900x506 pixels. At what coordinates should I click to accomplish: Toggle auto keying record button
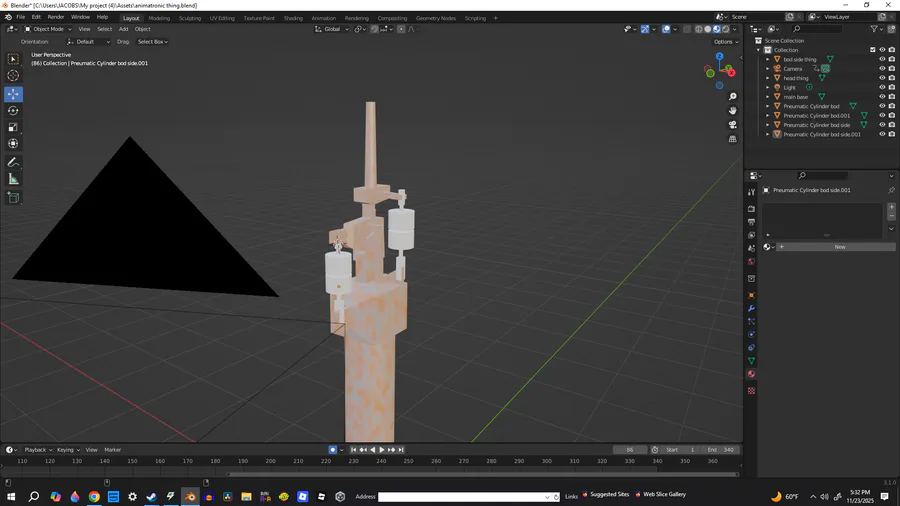point(332,450)
